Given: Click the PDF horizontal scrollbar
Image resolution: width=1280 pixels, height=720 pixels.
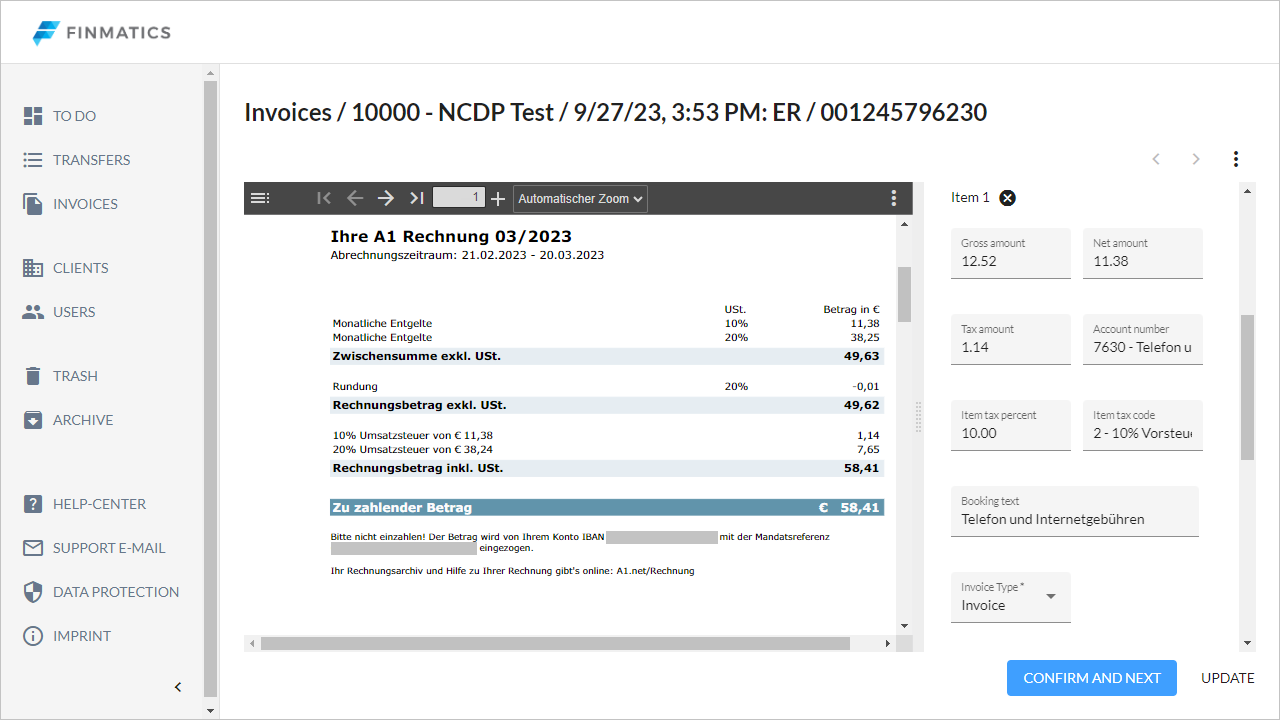Looking at the screenshot, I should pos(555,644).
